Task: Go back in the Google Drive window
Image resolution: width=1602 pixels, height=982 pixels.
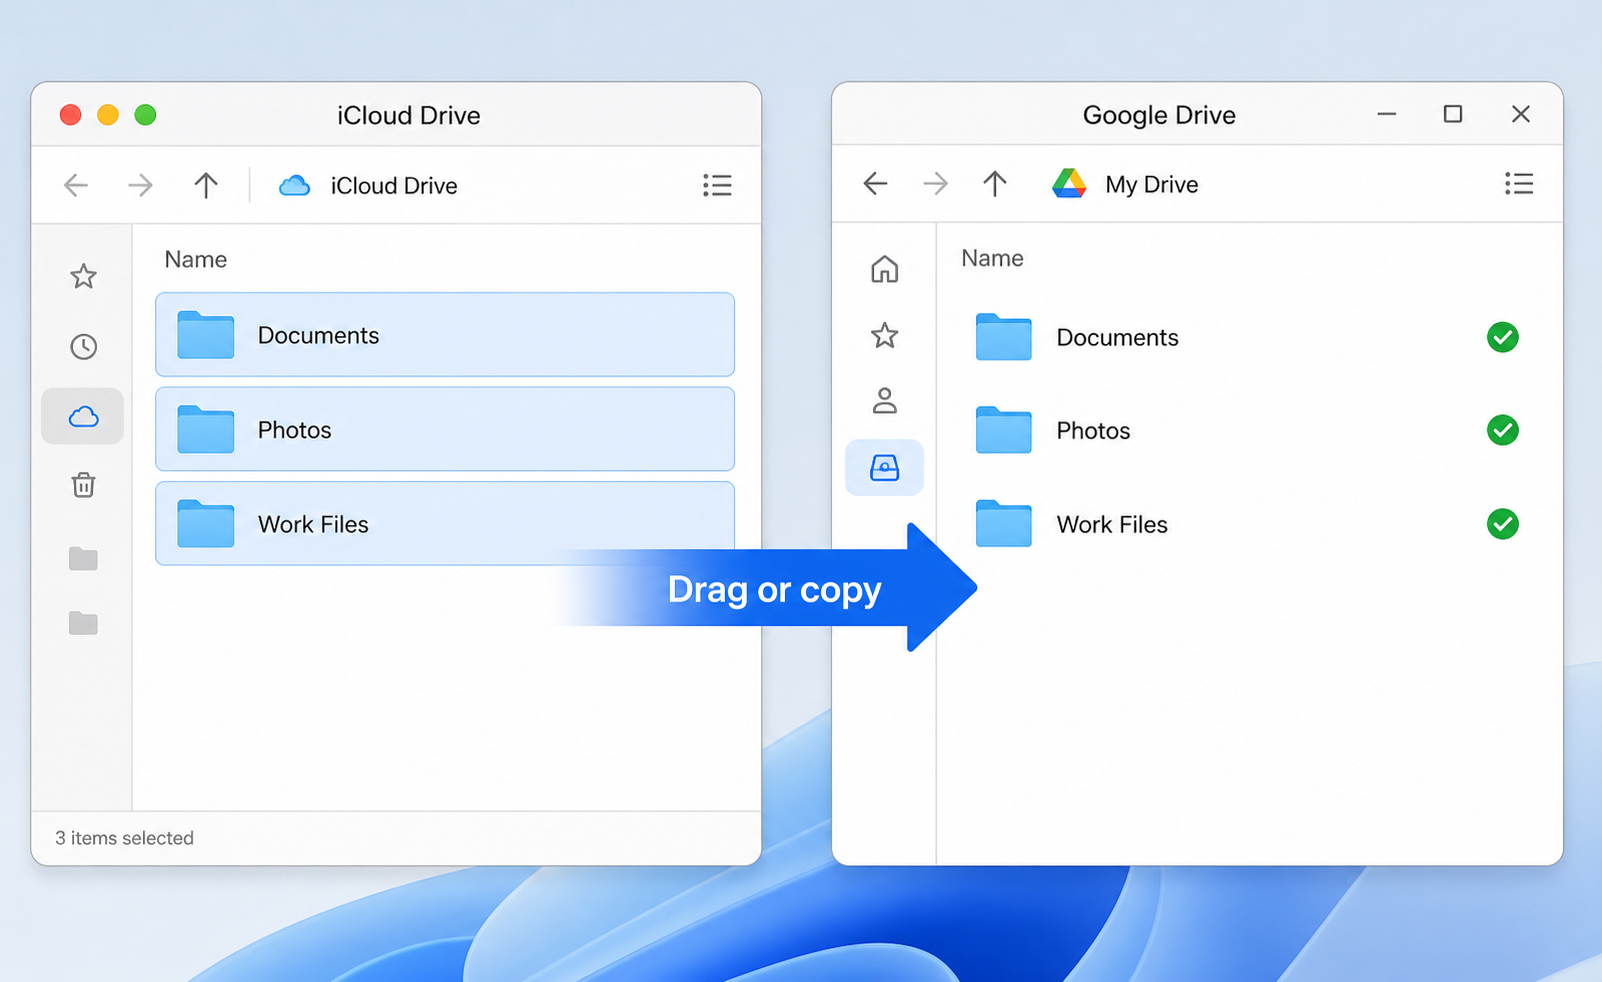Action: click(875, 184)
